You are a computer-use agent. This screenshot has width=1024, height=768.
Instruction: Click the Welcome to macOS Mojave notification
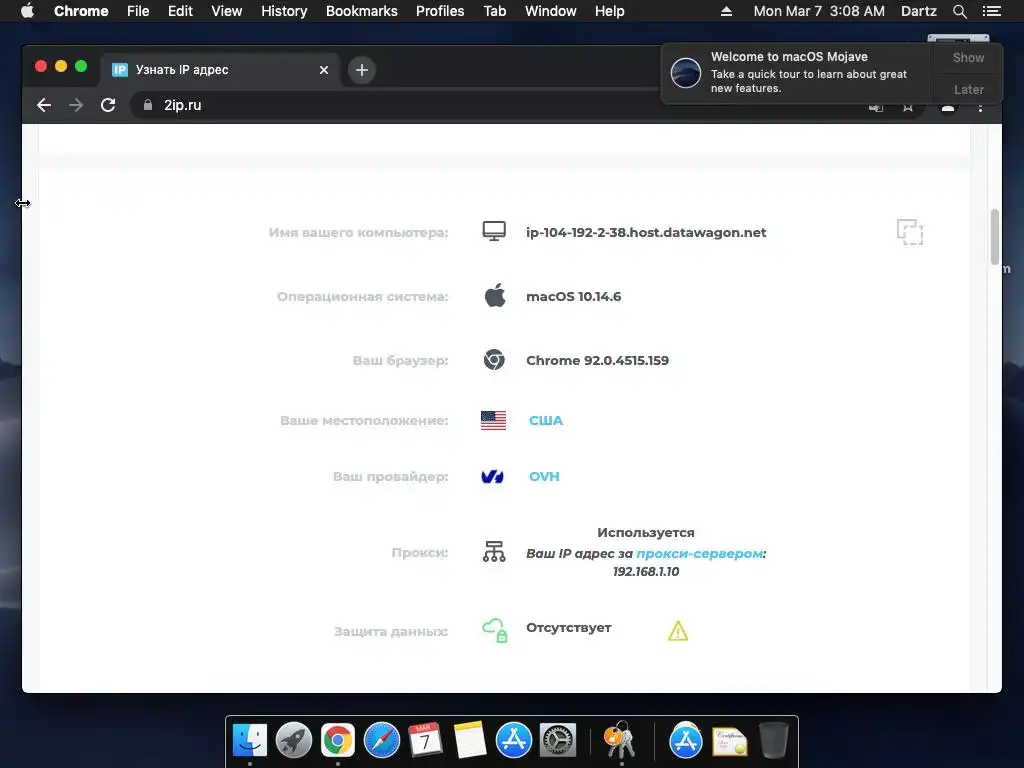point(798,72)
